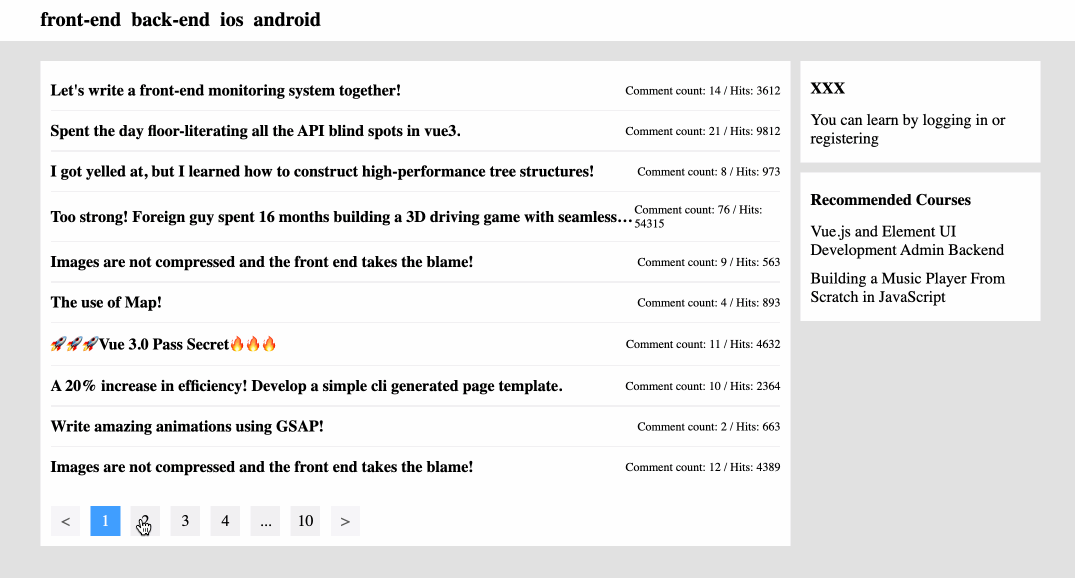Go to the android category
1075x578 pixels.
click(x=287, y=20)
